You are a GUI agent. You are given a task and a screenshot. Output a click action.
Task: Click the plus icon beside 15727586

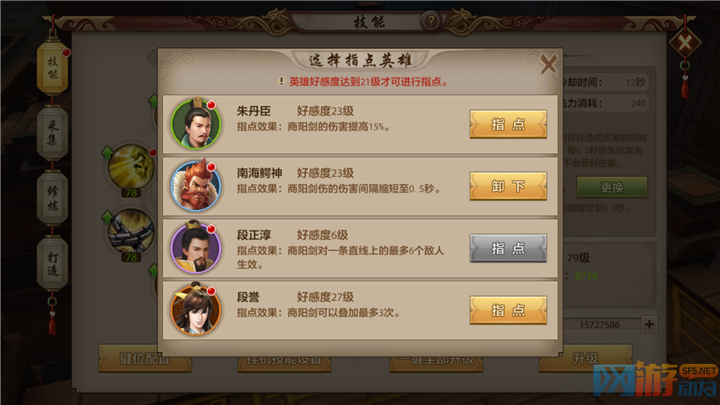tap(649, 324)
